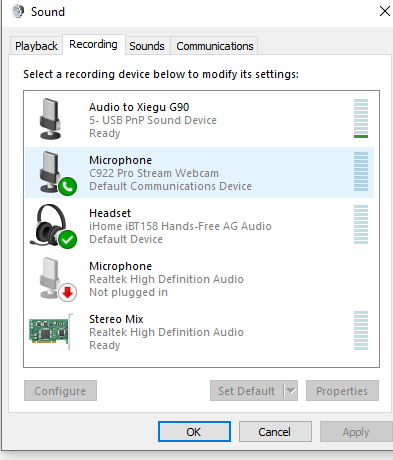Select "C922 Pro Stream Webcam" text
Image resolution: width=393 pixels, height=460 pixels.
[x=154, y=173]
